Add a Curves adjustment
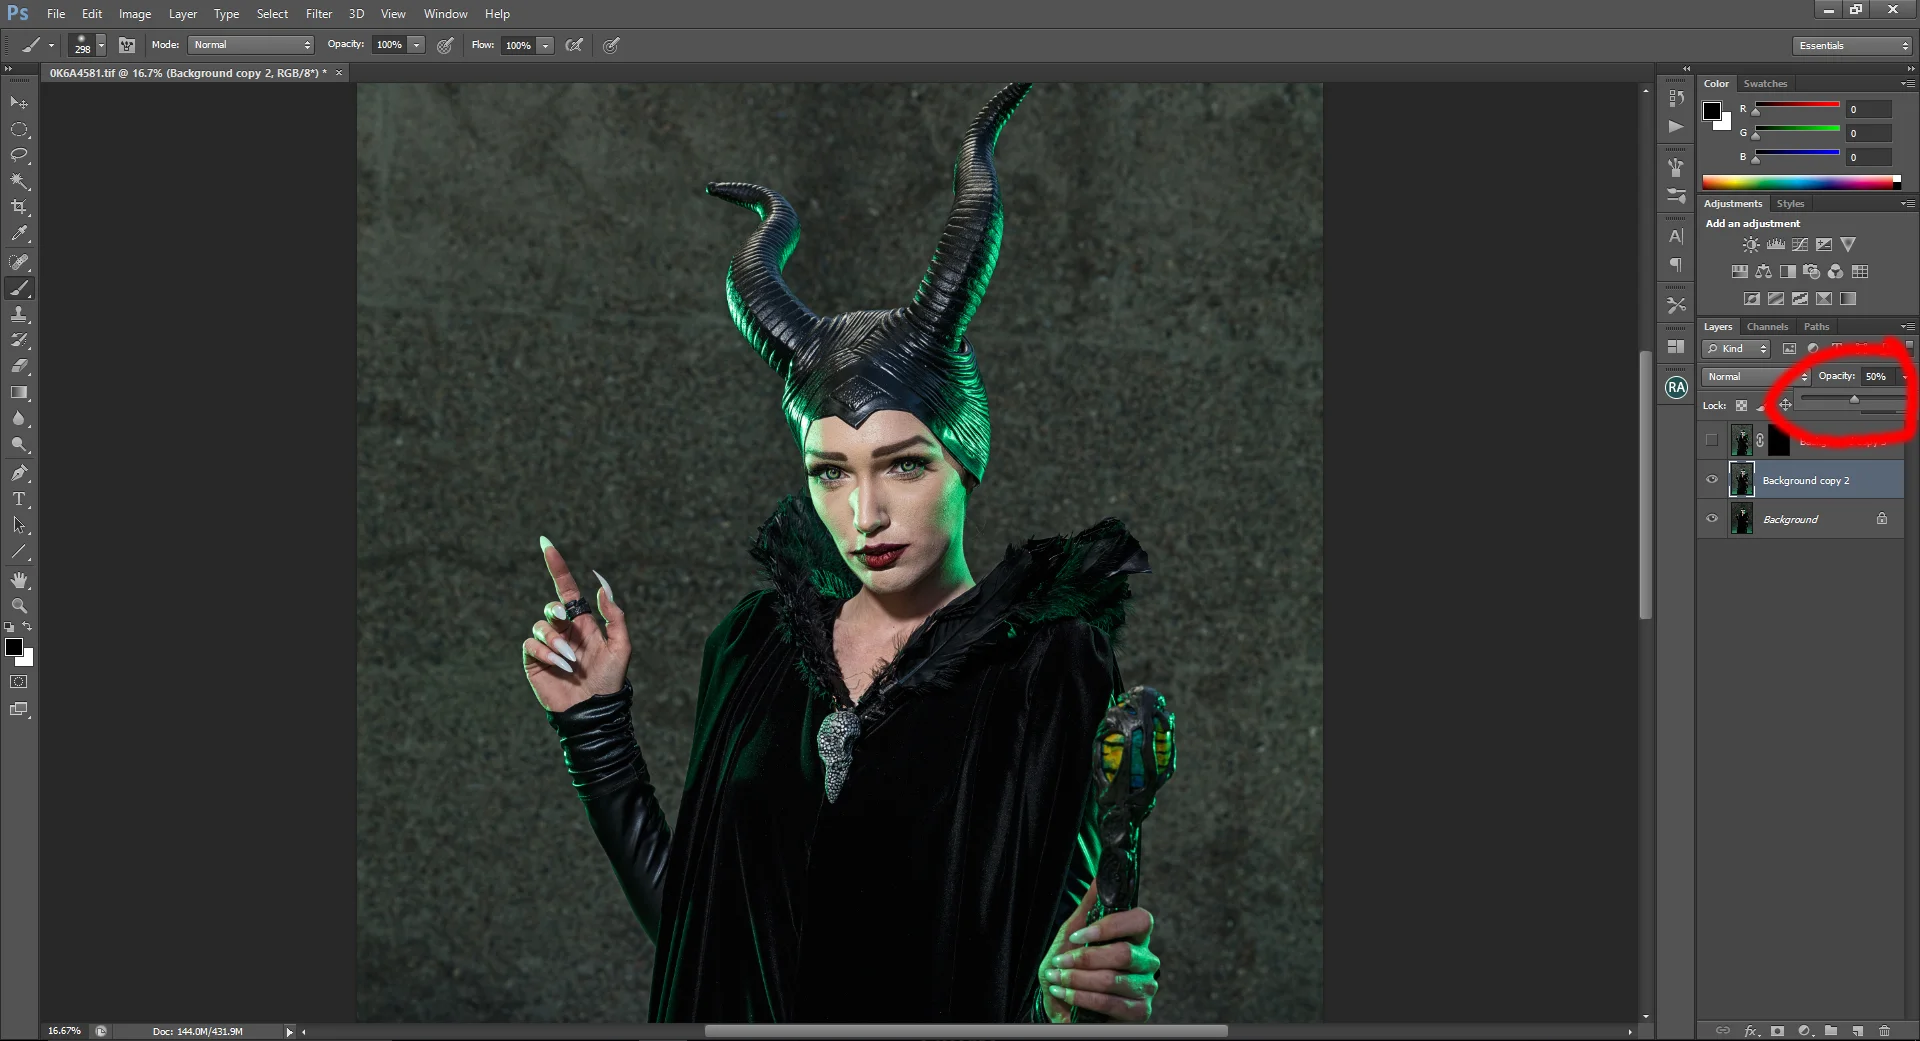 click(1800, 245)
